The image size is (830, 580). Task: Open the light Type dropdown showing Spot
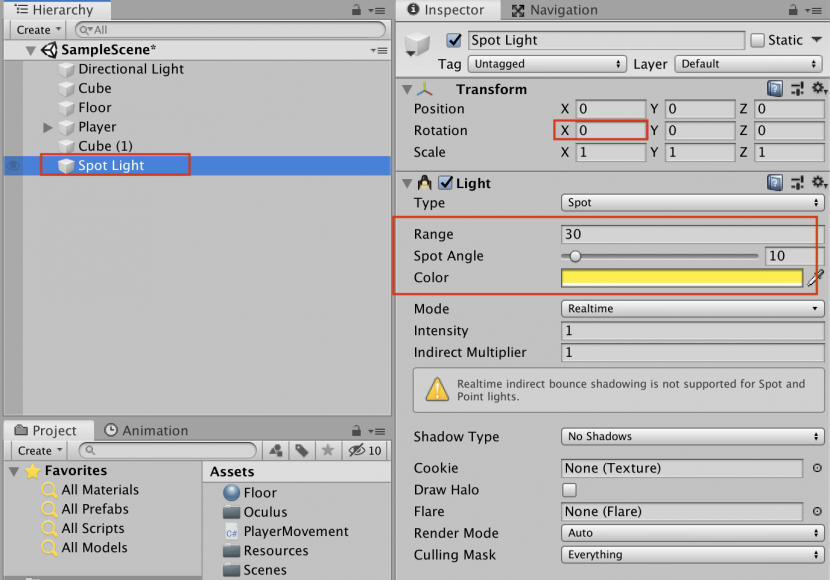691,203
